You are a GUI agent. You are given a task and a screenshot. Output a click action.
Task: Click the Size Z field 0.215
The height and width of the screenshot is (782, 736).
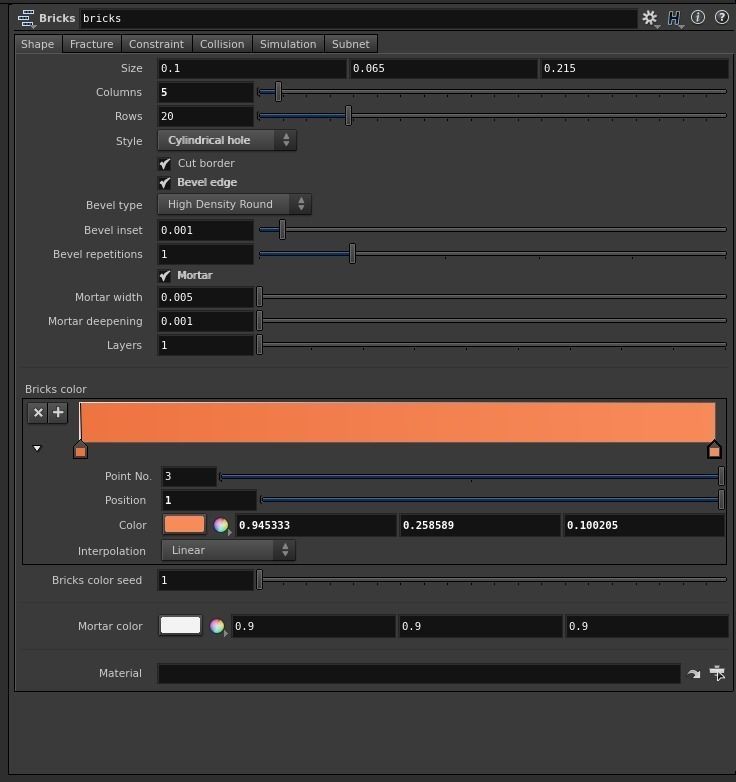pos(635,68)
